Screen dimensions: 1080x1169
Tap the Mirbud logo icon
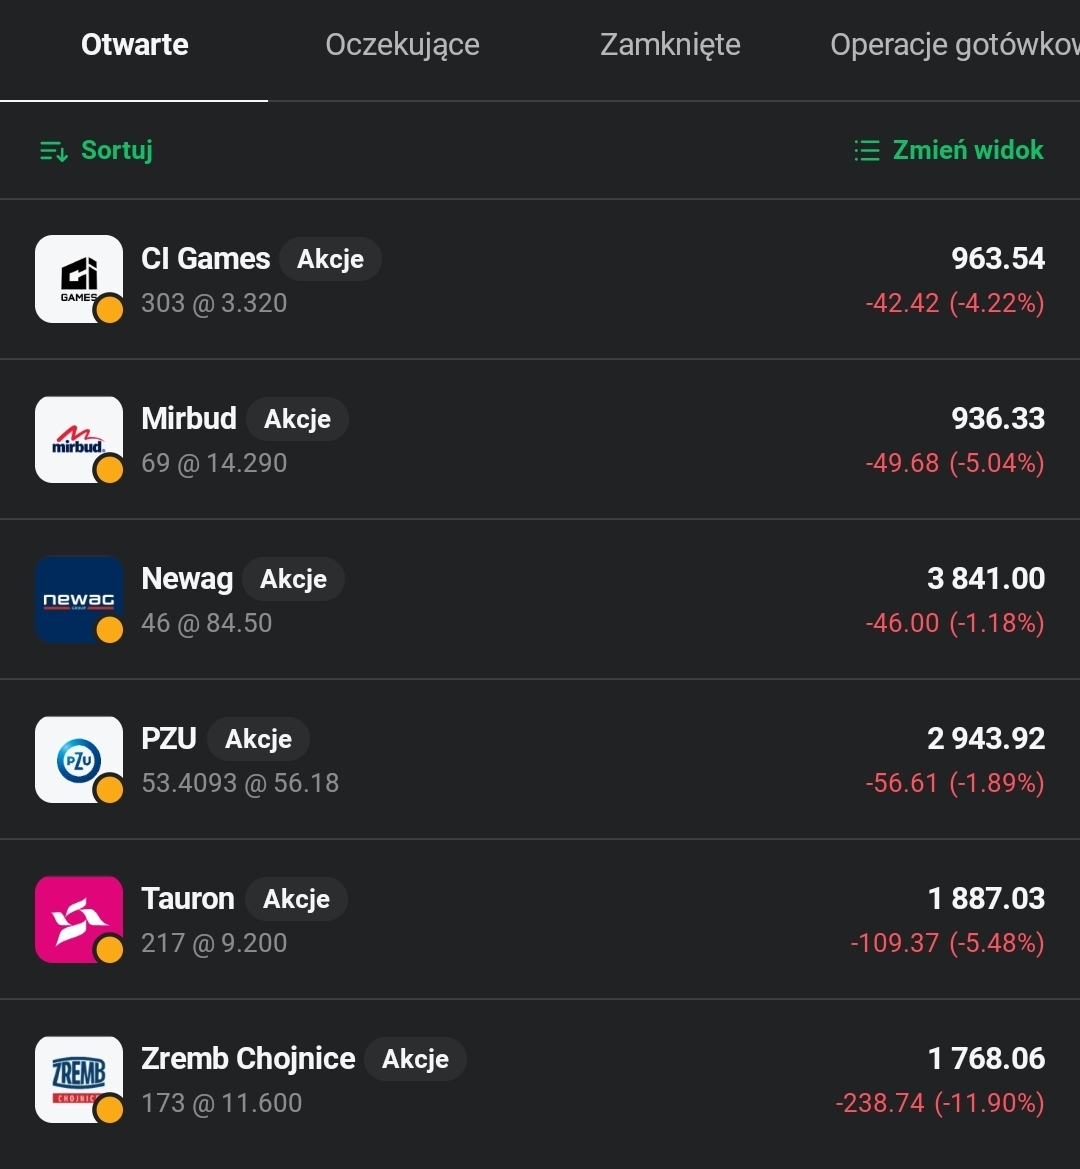tap(78, 439)
